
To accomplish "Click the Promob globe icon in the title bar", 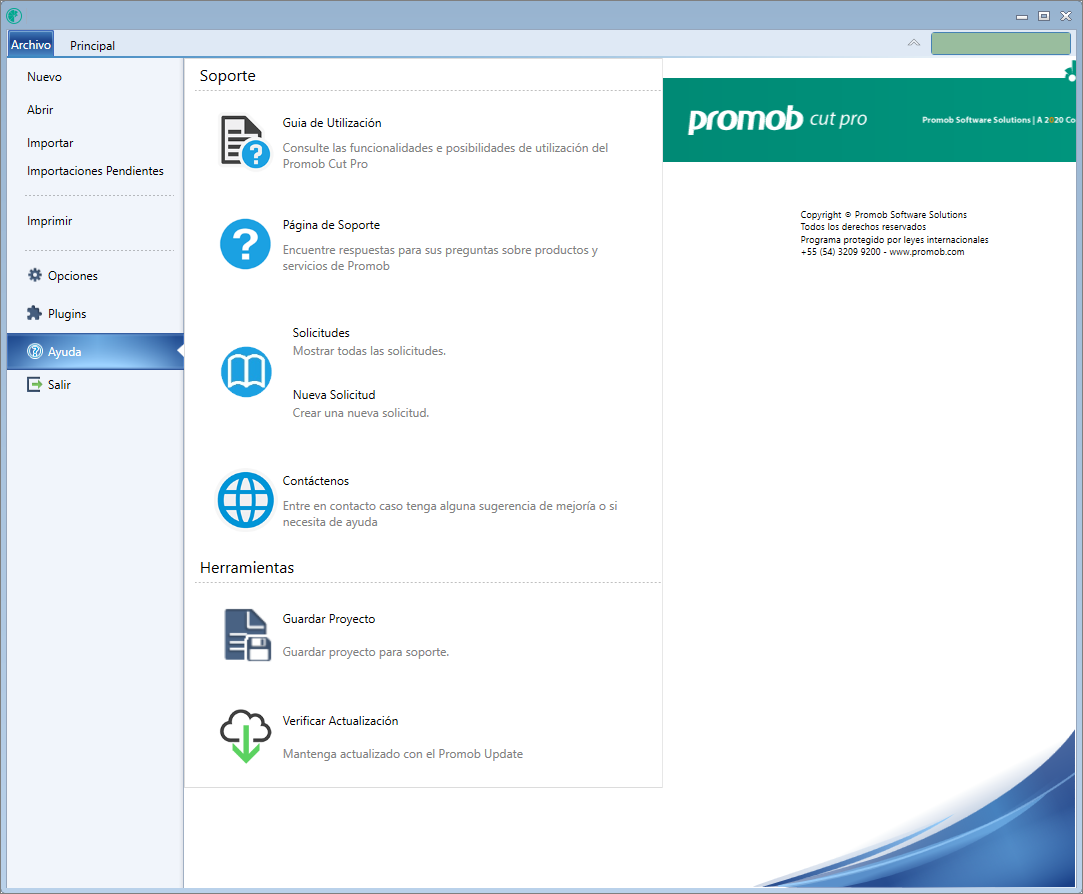I will [x=14, y=15].
